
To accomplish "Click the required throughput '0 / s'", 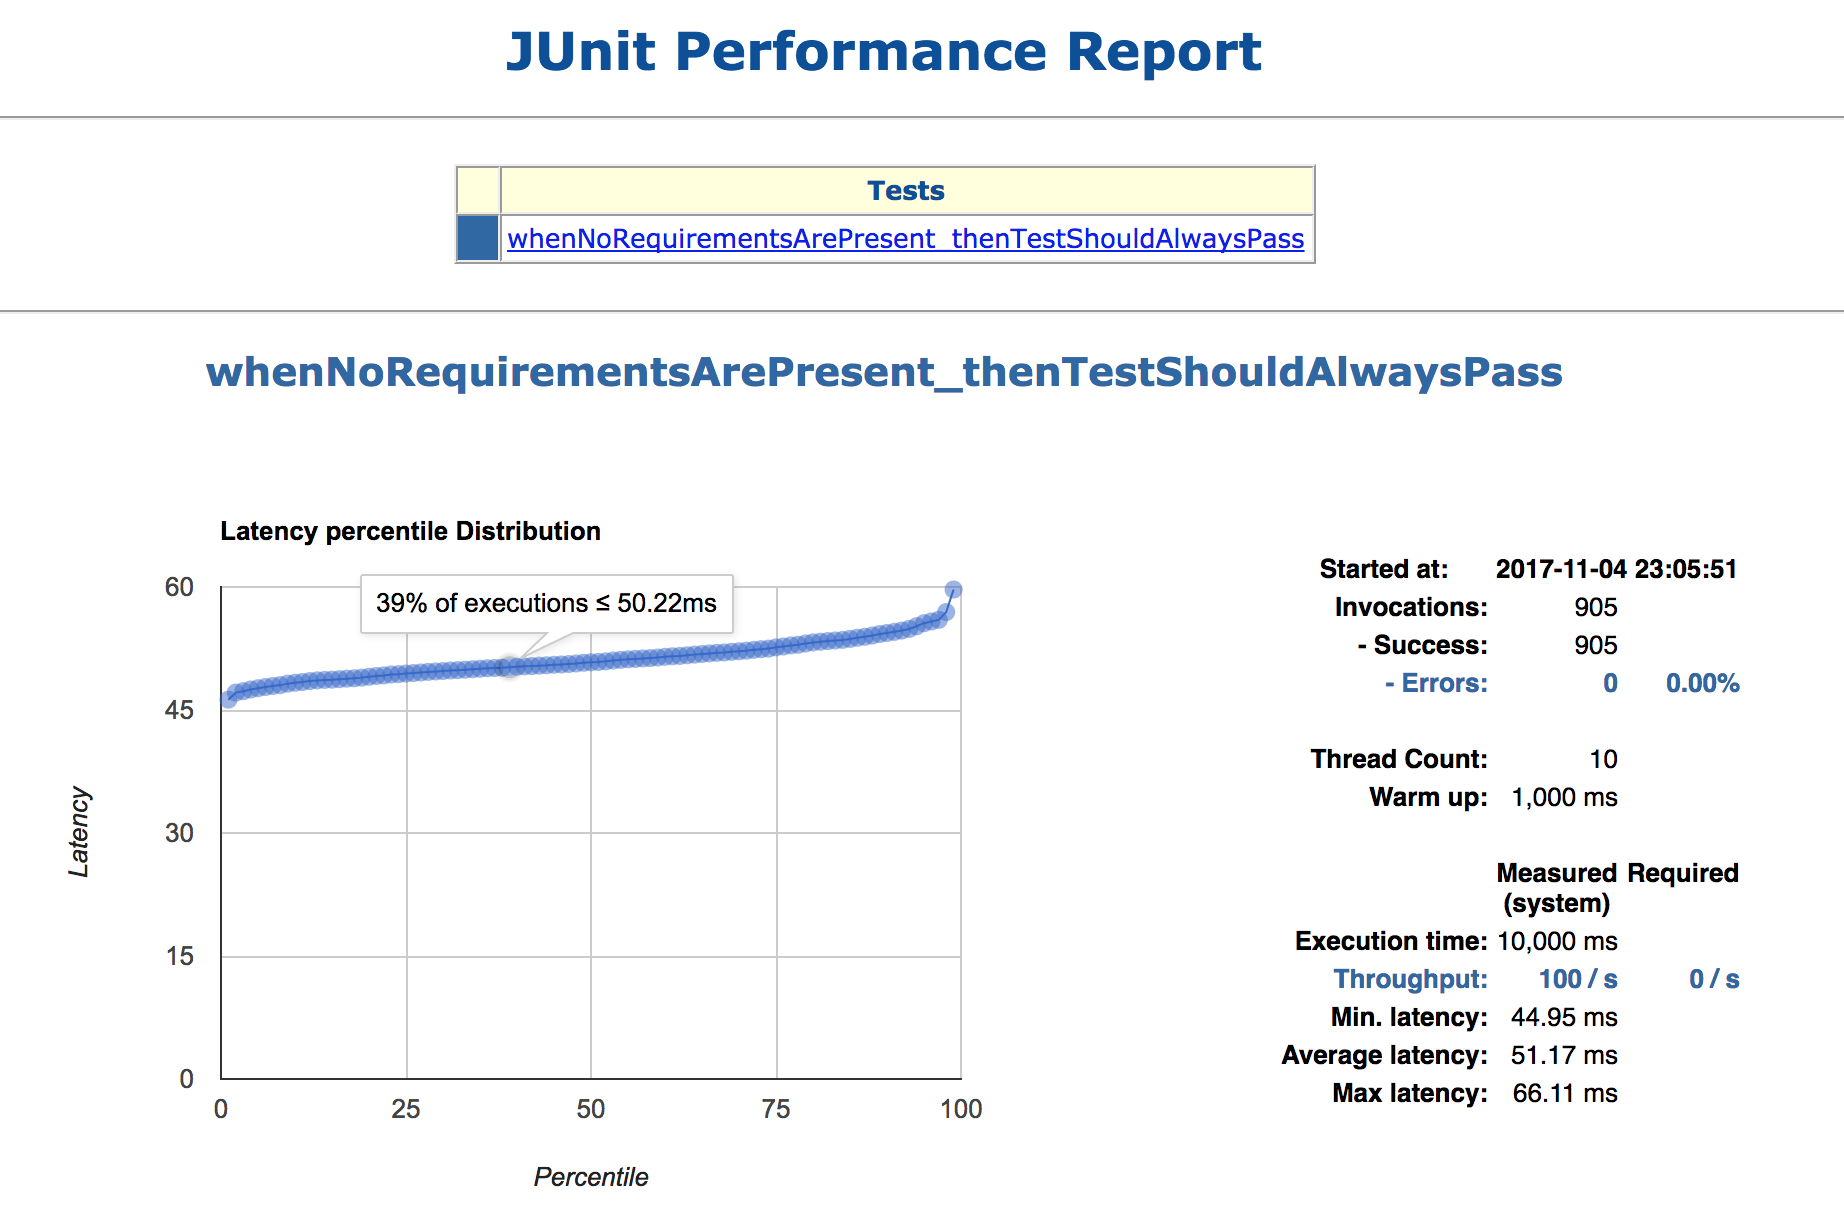I will 1714,979.
